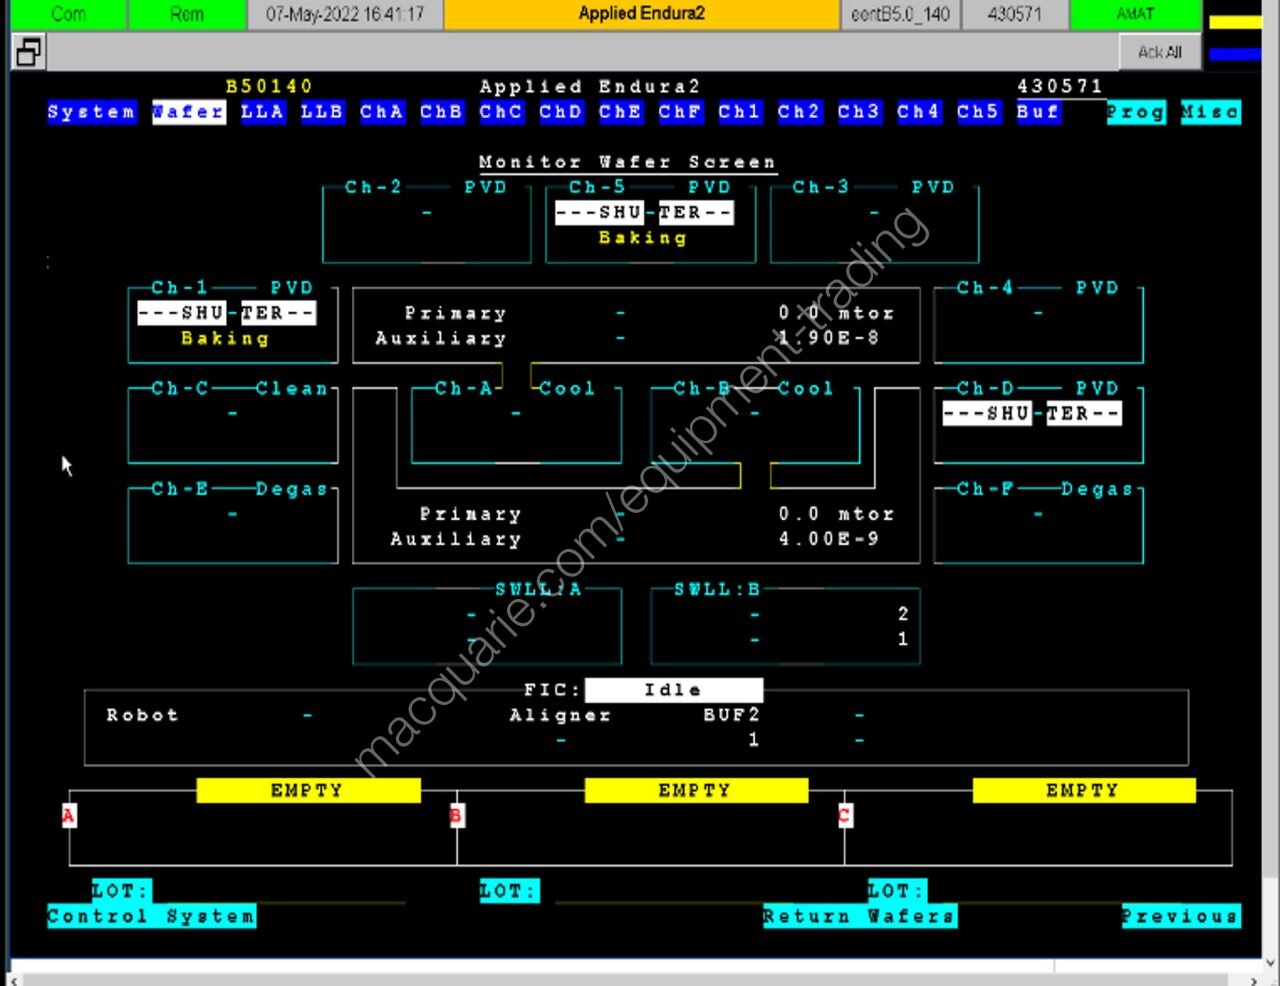Click the SWLL:B load lock label
Viewport: 1280px width, 986px height.
(x=717, y=589)
